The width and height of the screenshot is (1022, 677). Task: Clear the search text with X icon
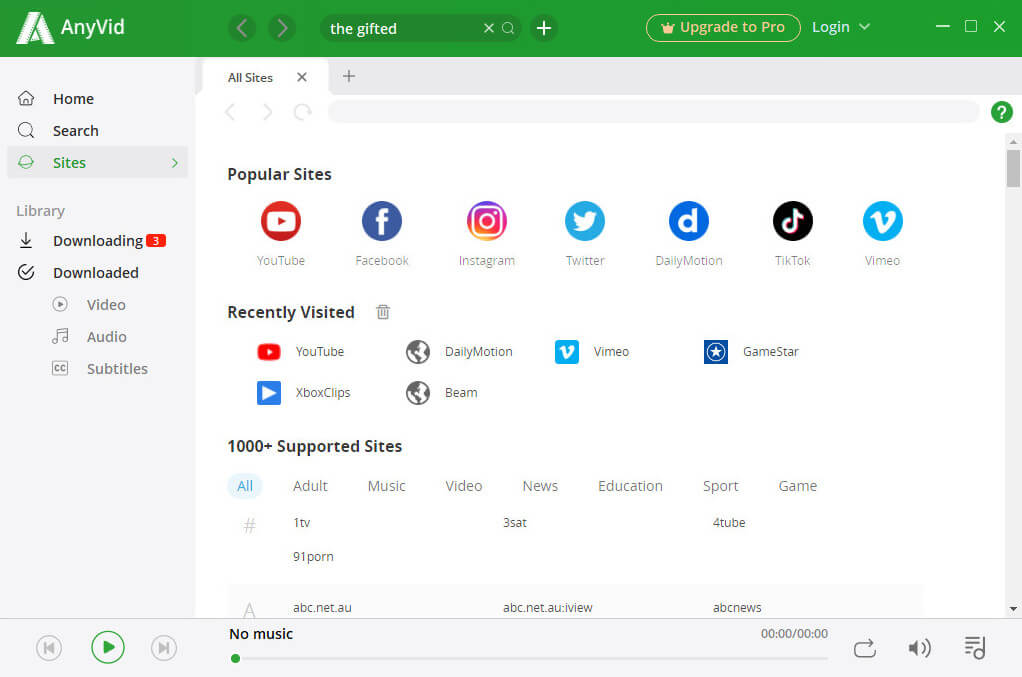click(488, 28)
